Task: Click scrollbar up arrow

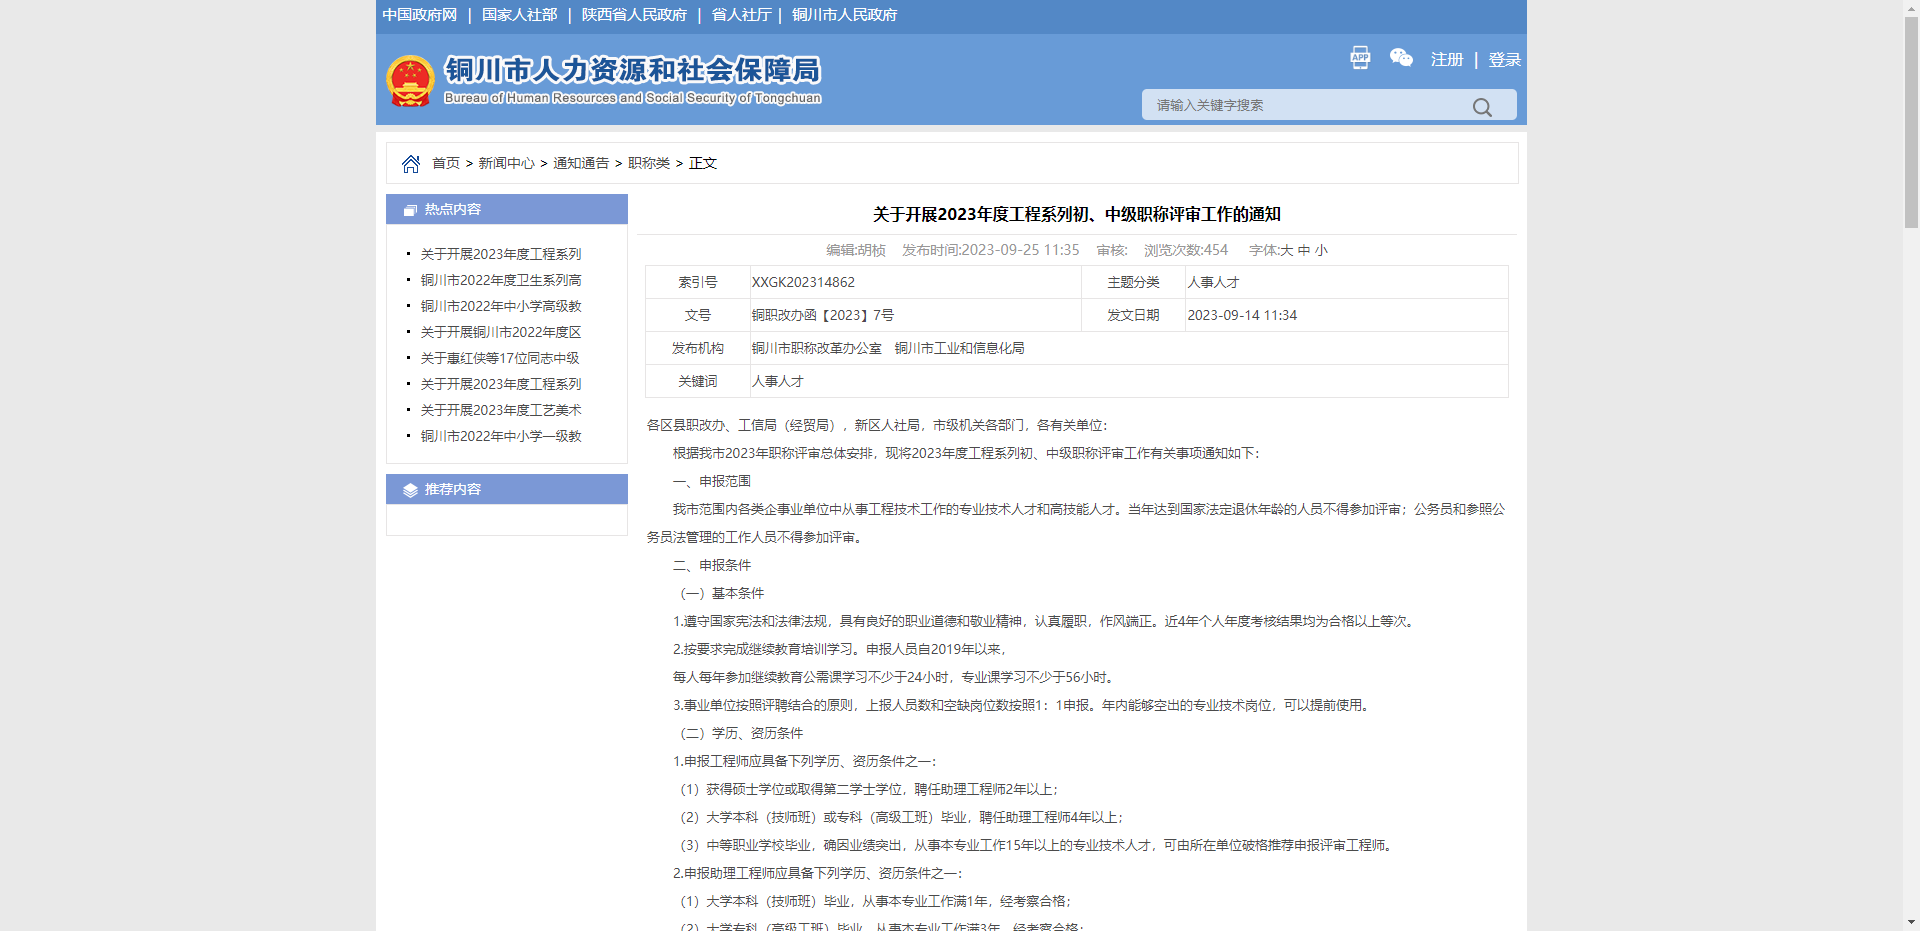Action: pyautogui.click(x=1911, y=8)
